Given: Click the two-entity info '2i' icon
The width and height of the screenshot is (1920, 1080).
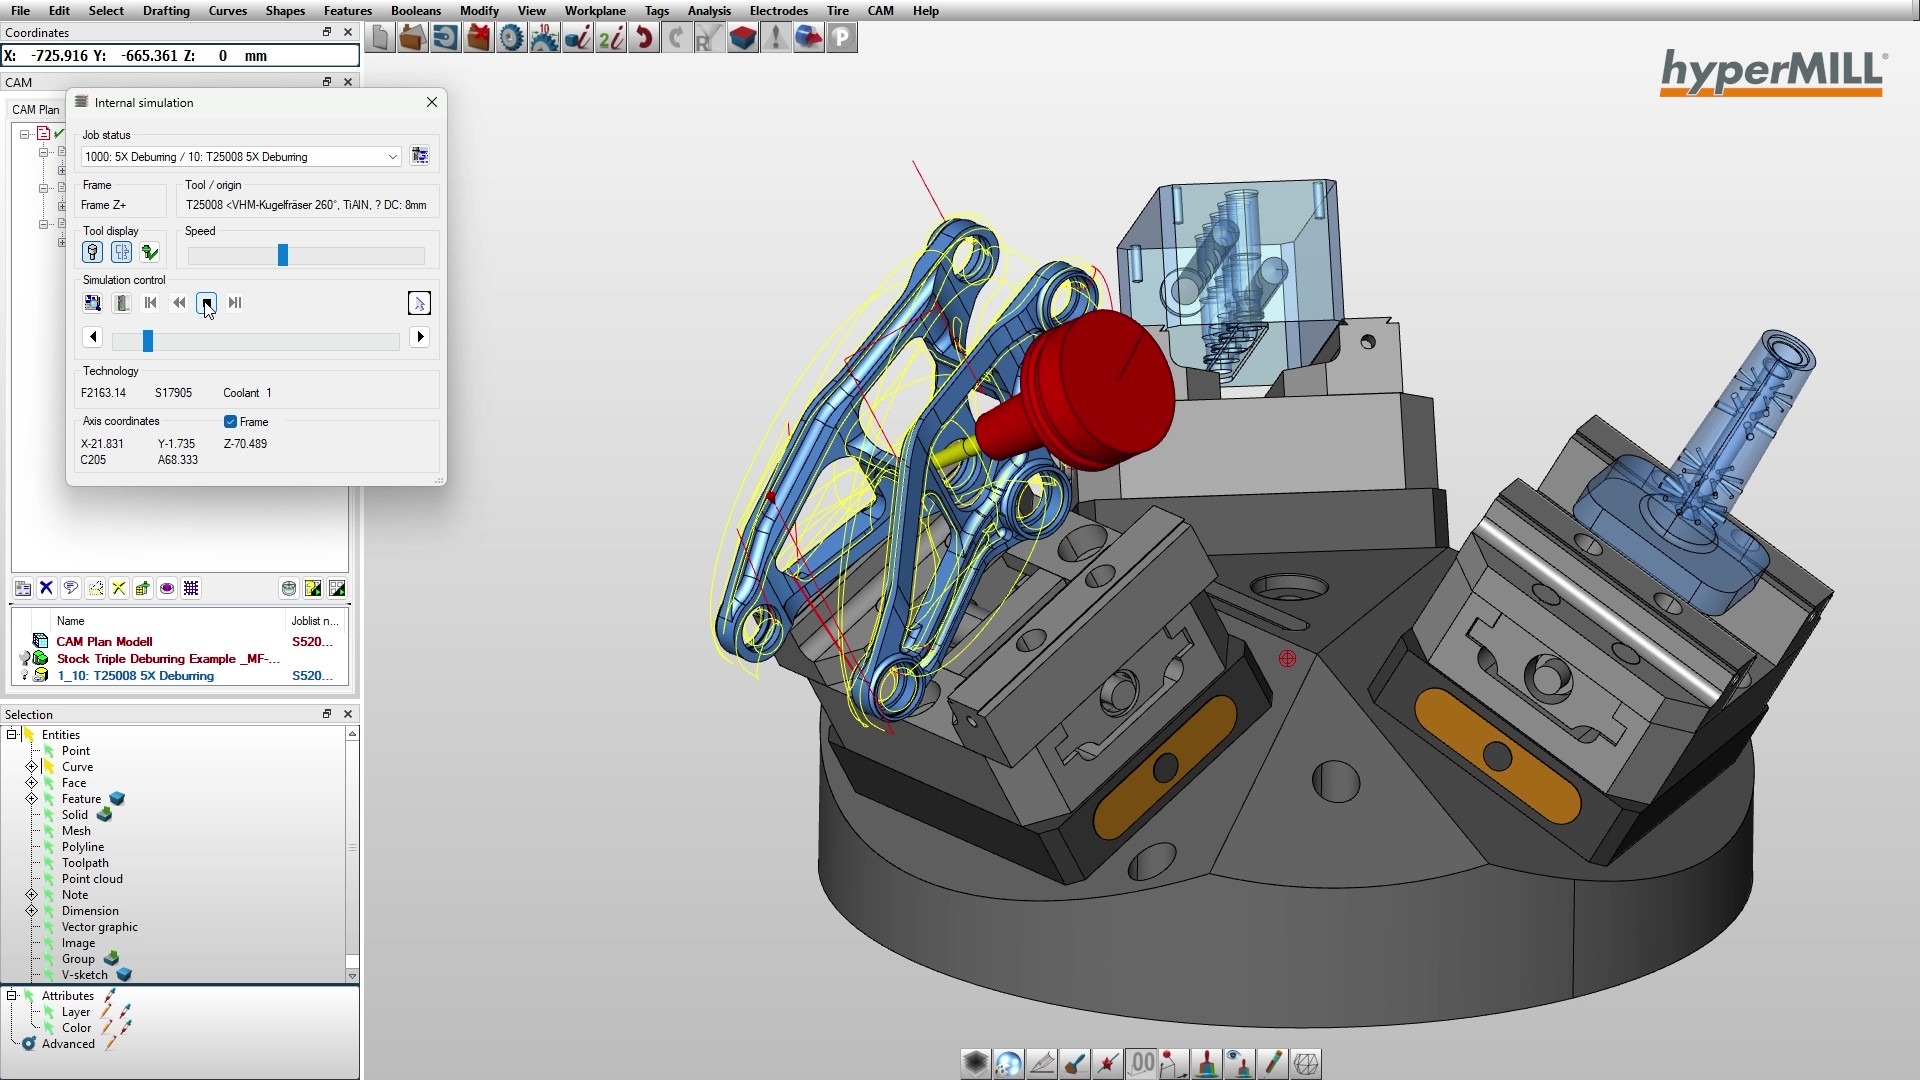Looking at the screenshot, I should click(x=610, y=38).
